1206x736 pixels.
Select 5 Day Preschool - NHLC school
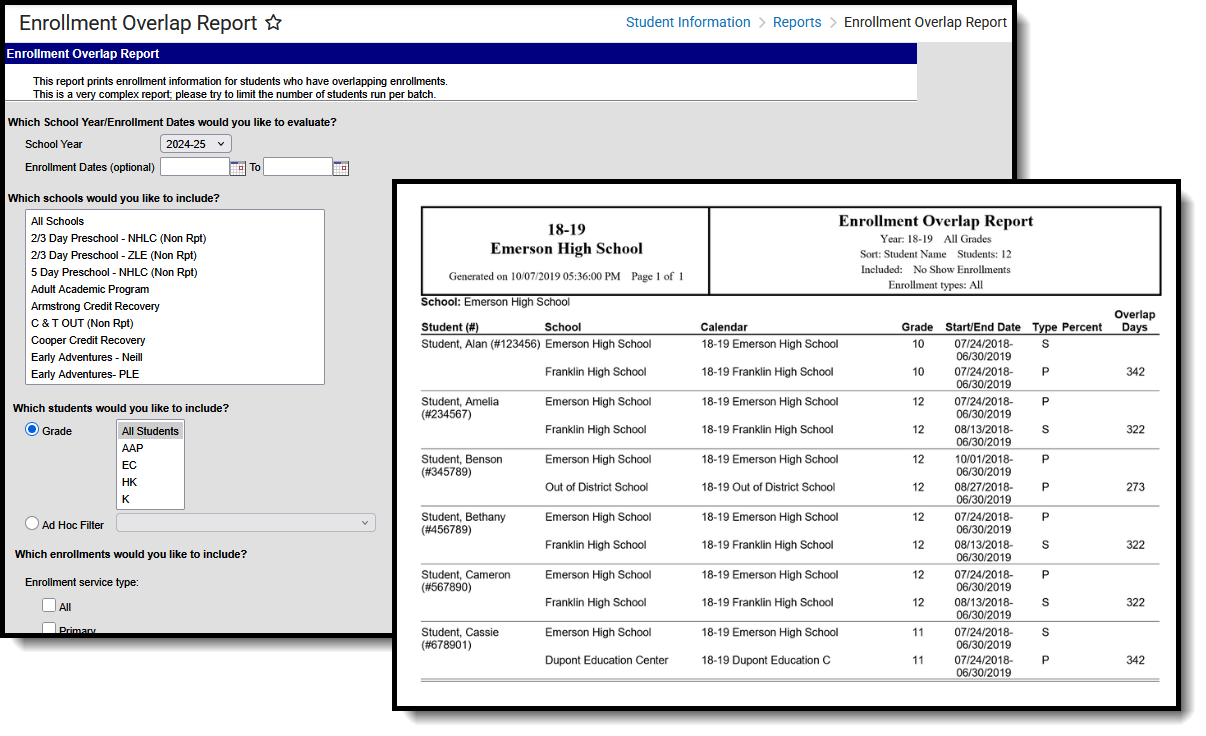pyautogui.click(x=176, y=272)
